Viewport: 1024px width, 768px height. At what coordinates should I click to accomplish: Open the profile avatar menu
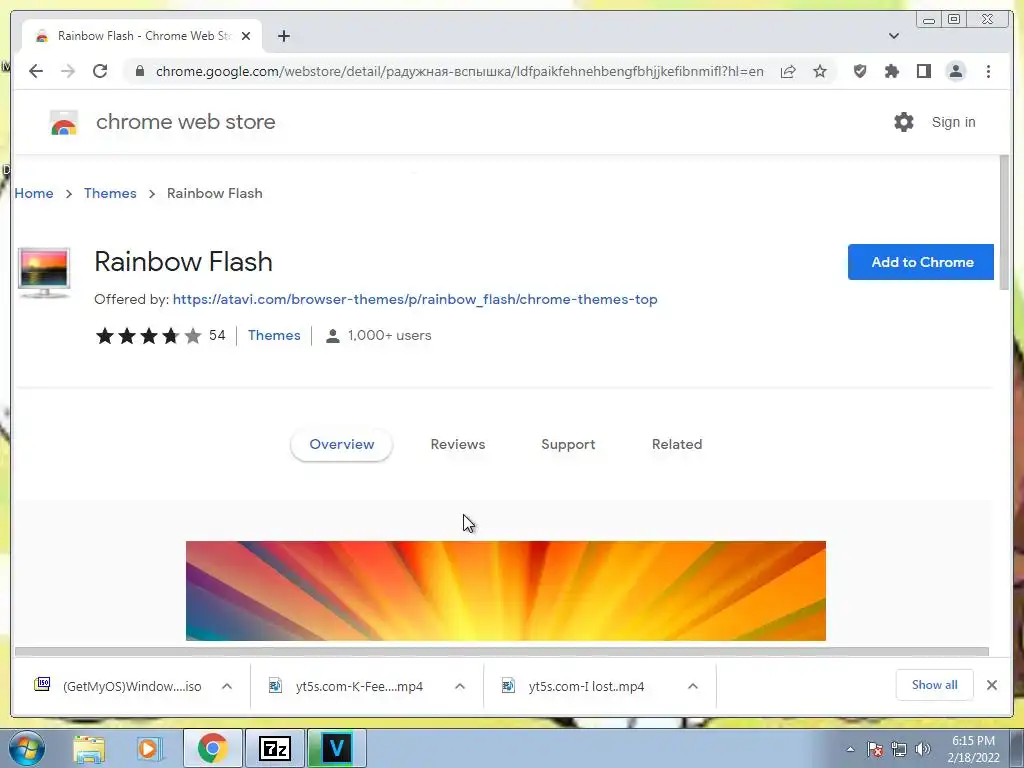click(x=955, y=71)
